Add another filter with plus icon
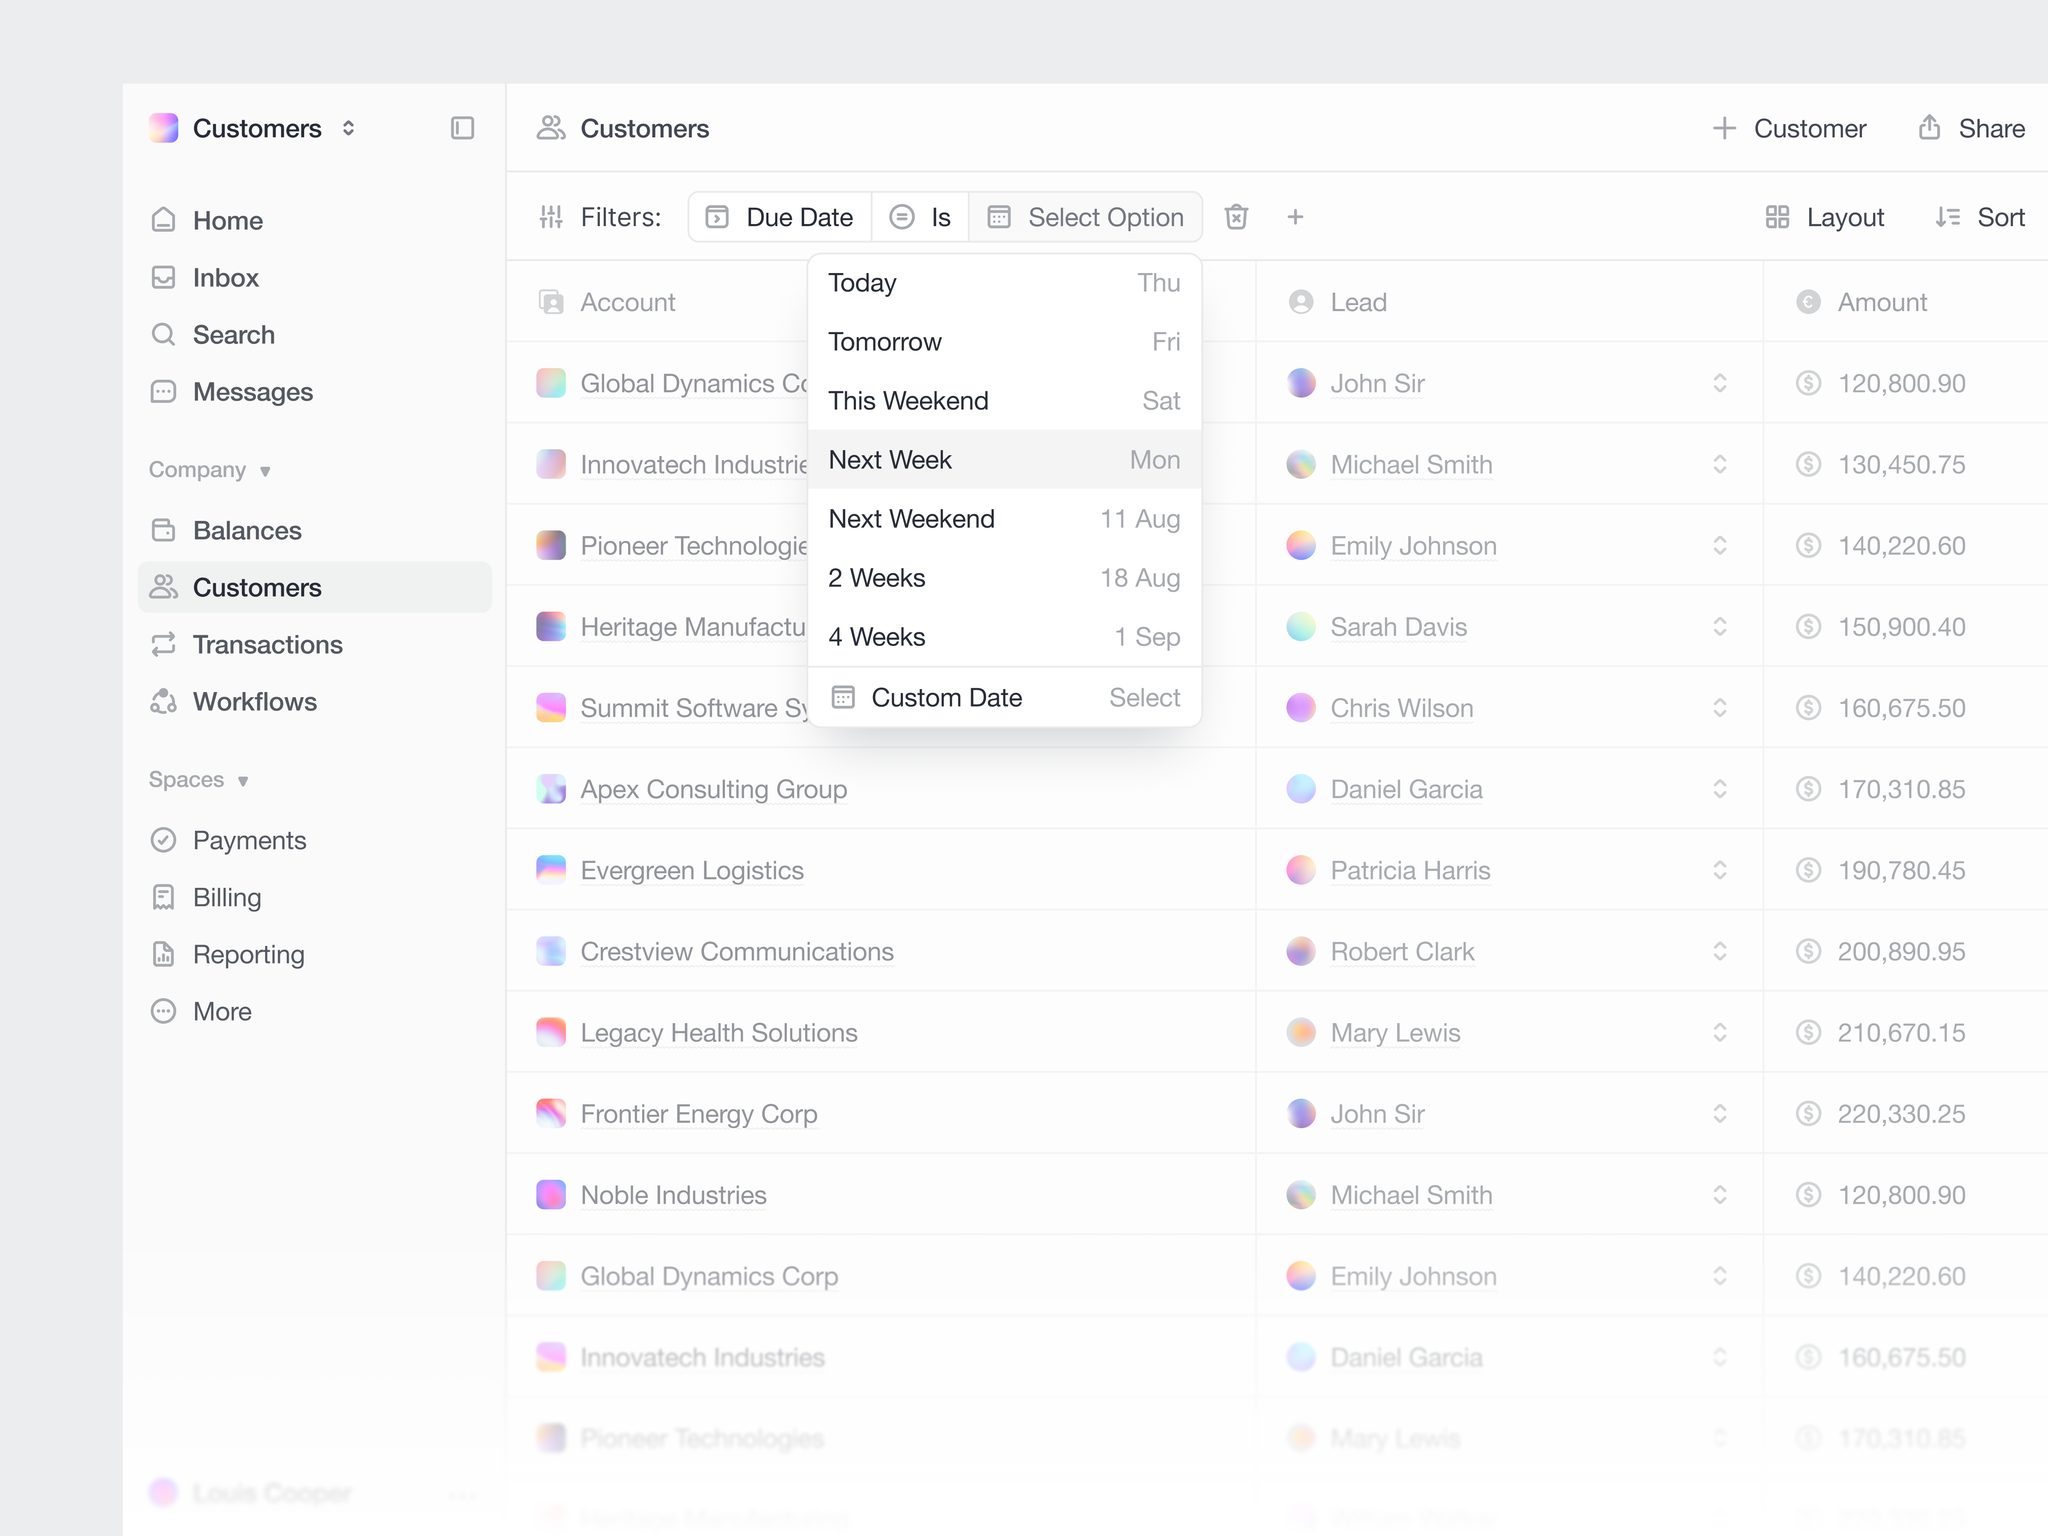The height and width of the screenshot is (1536, 2048). point(1295,217)
